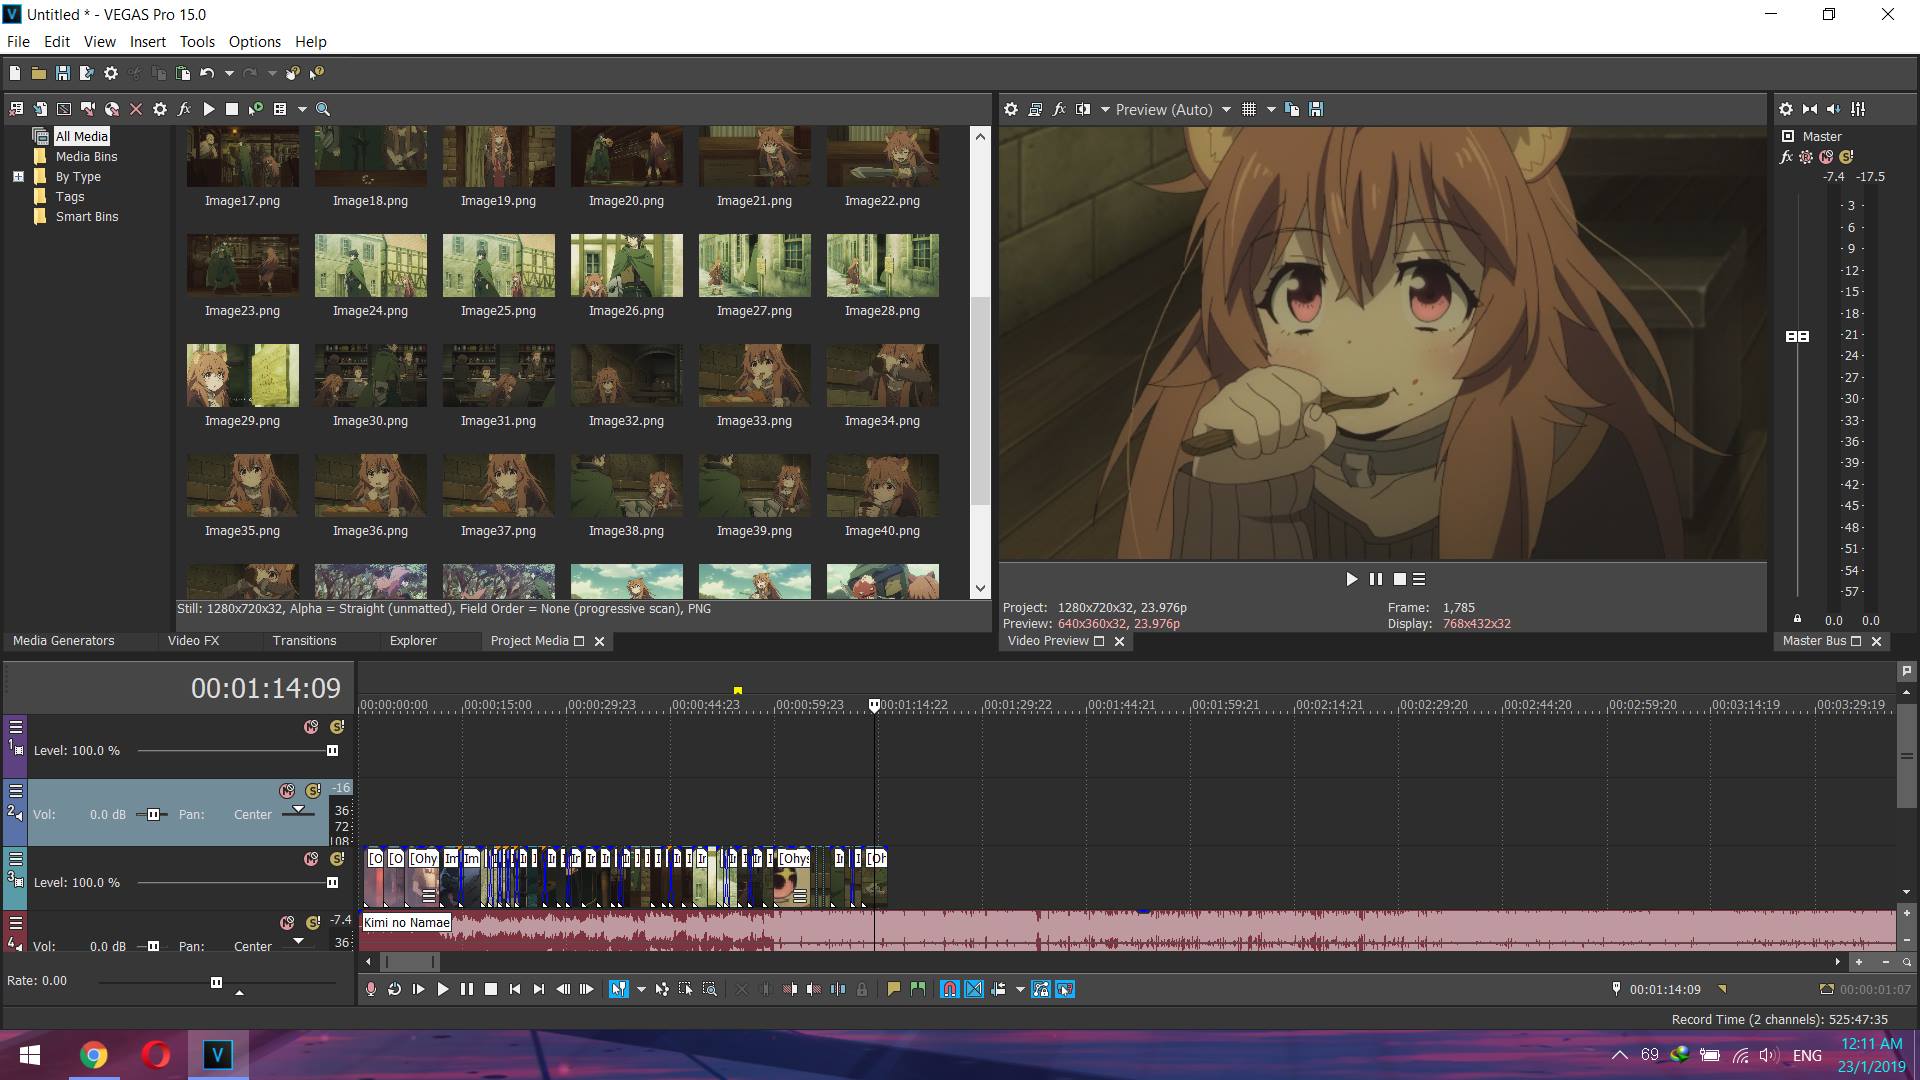1920x1080 pixels.
Task: Open the File menu
Action: click(18, 42)
